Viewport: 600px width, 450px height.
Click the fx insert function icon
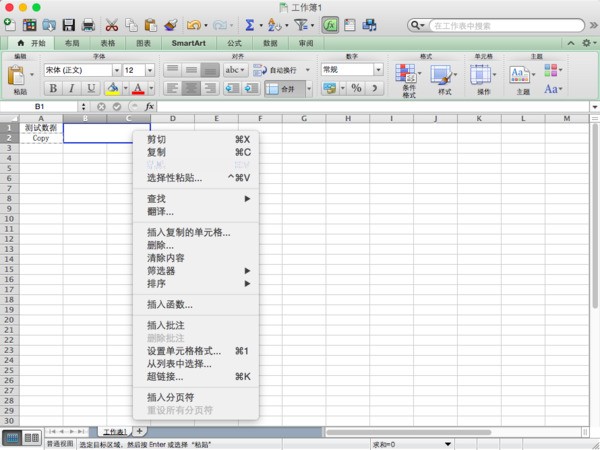[x=329, y=24]
